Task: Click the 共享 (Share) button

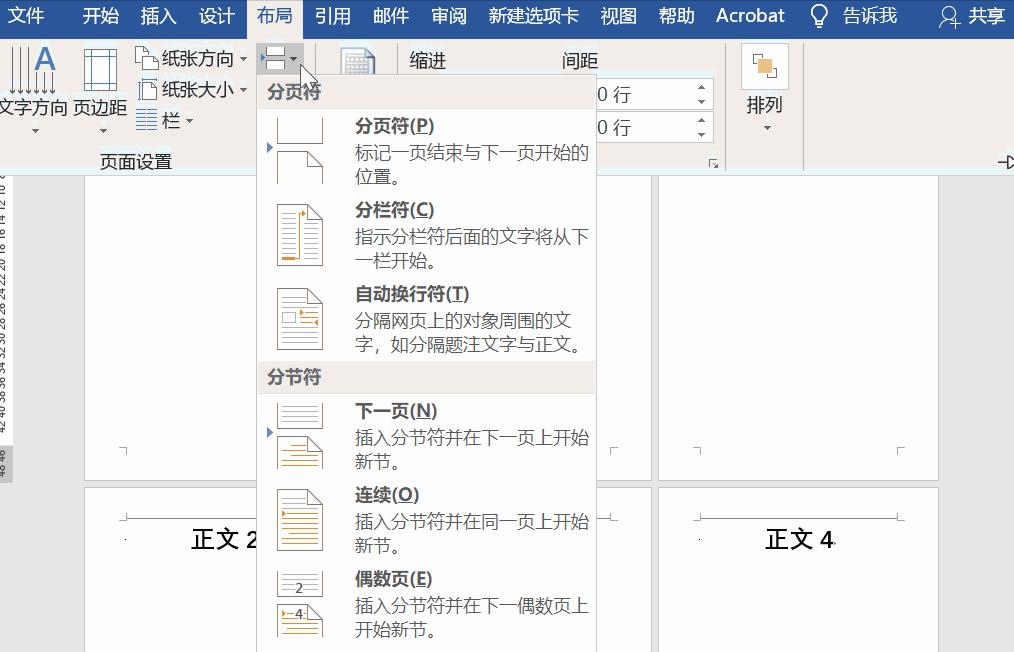Action: tap(975, 15)
